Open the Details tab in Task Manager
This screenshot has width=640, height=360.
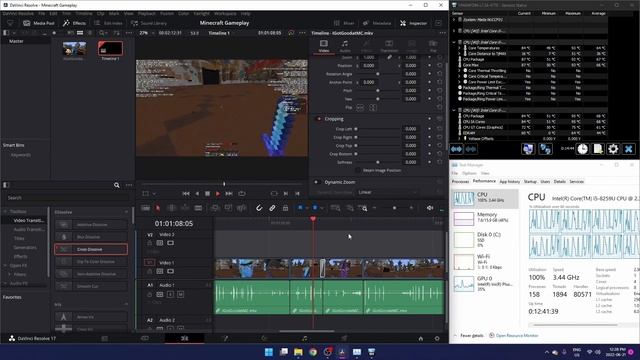tap(560, 182)
